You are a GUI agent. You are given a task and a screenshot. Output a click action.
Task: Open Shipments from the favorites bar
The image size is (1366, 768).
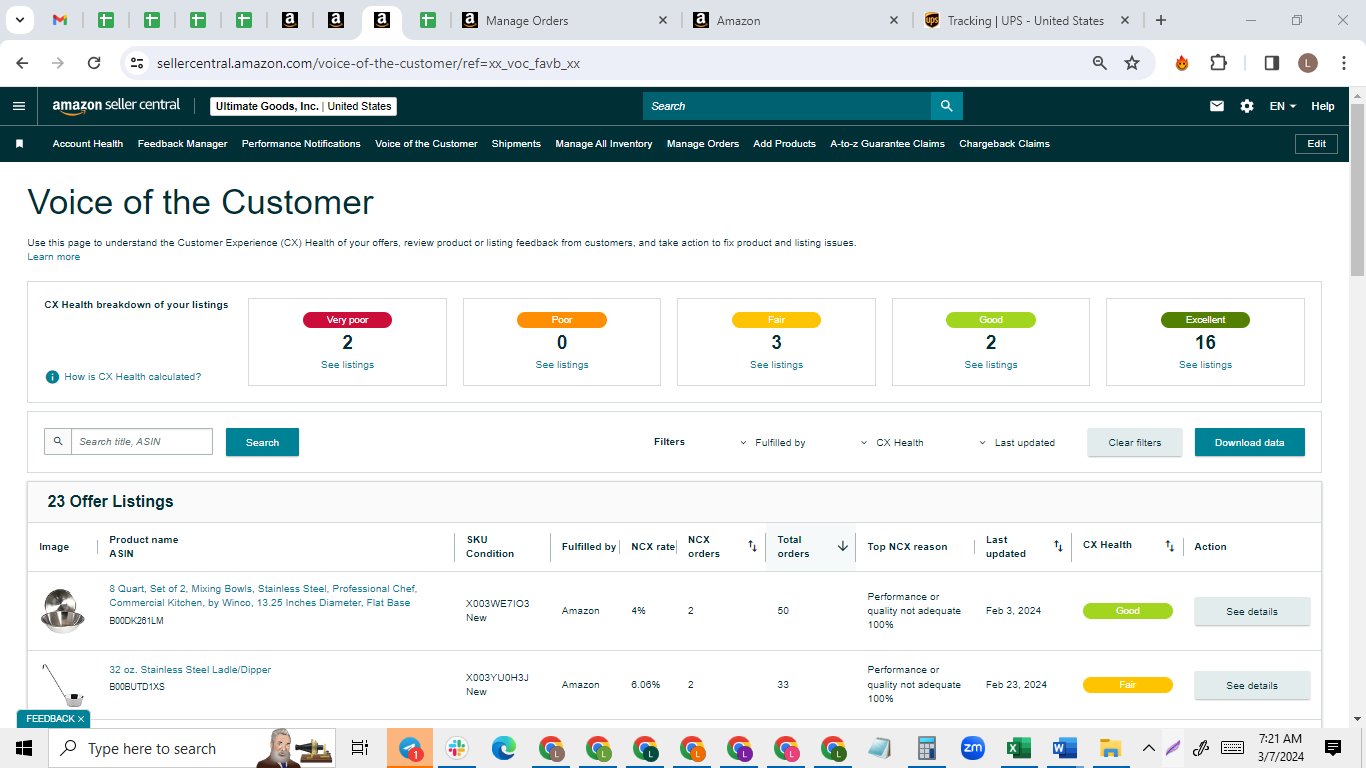516,144
